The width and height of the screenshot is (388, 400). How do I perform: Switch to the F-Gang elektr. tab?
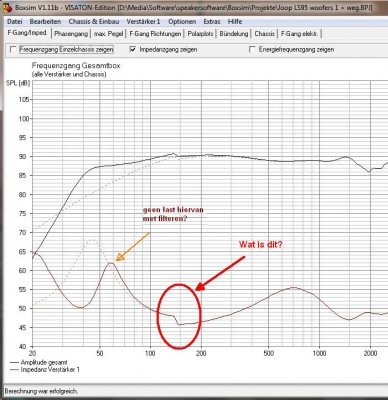(299, 34)
